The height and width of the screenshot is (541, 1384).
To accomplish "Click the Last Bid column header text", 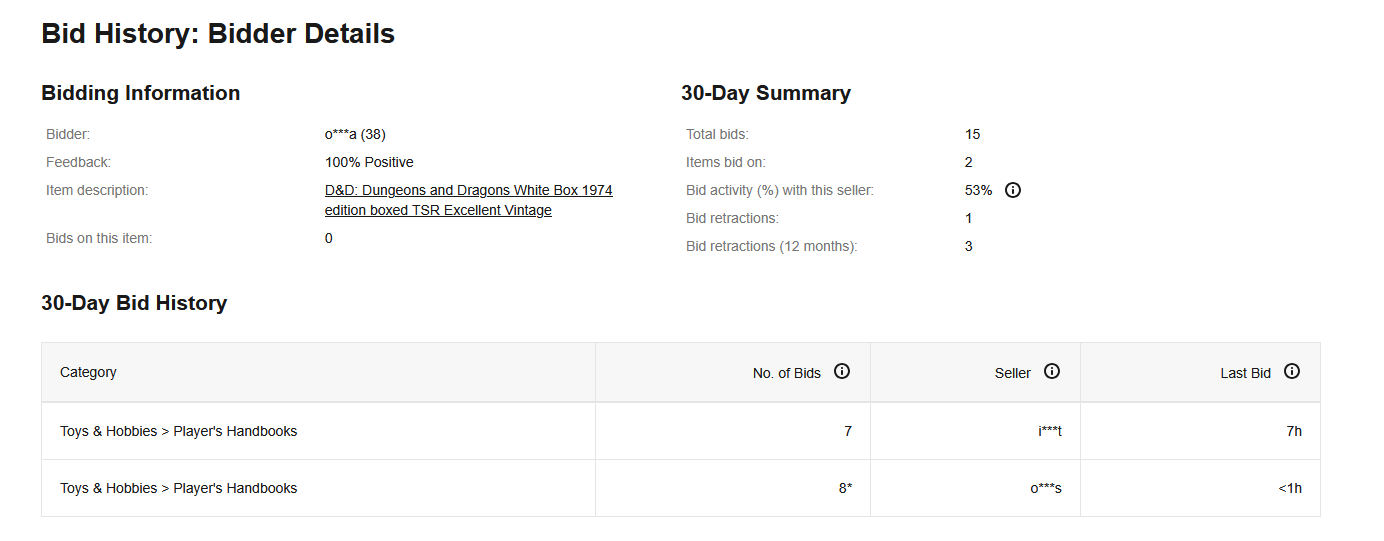I will tap(1246, 373).
